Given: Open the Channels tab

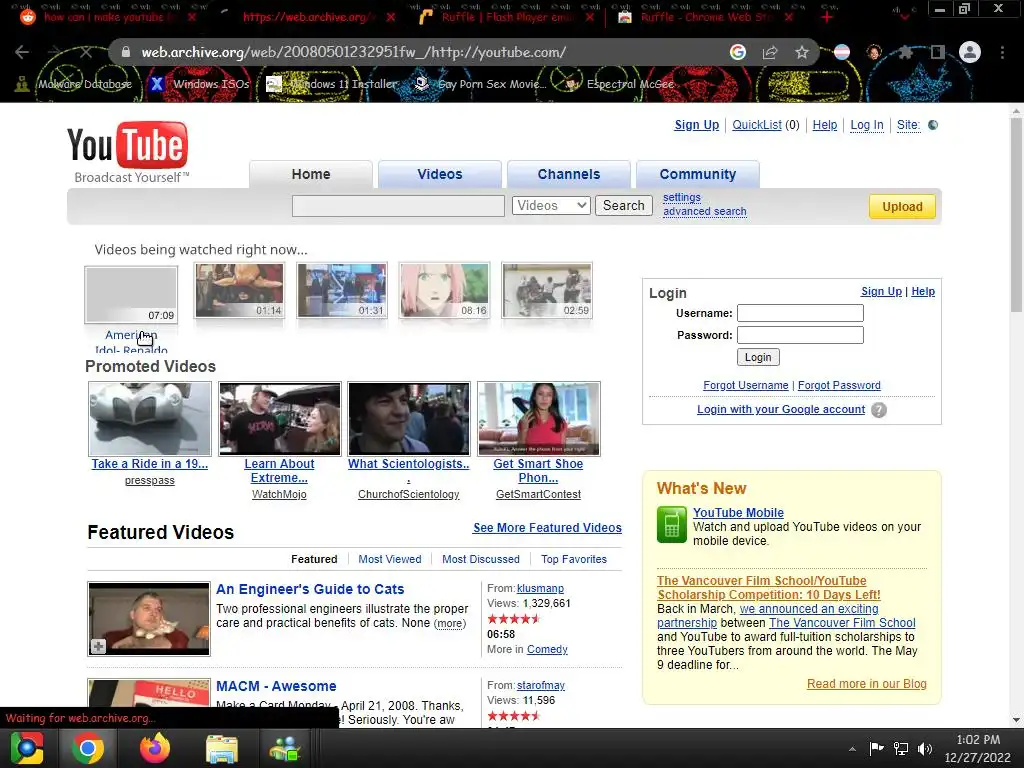Looking at the screenshot, I should (x=569, y=174).
